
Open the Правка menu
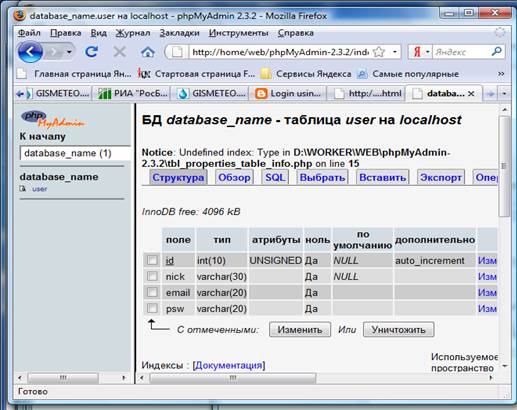pos(66,33)
